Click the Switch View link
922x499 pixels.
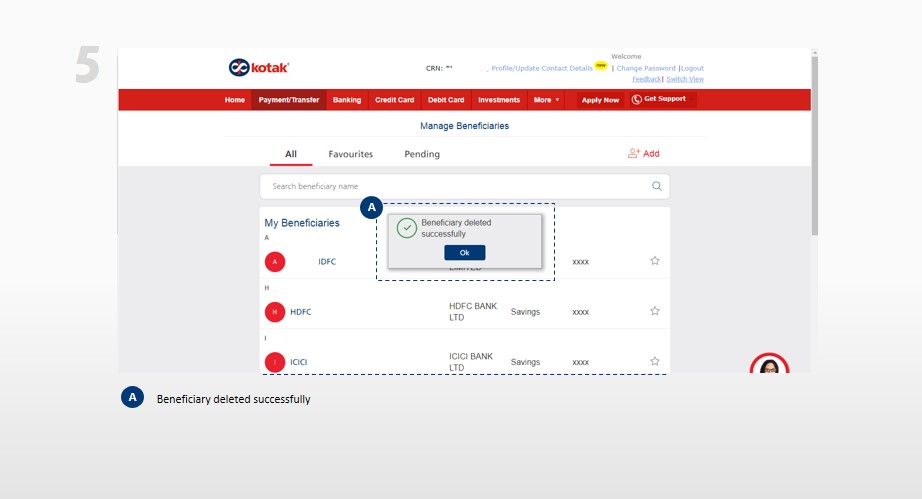click(x=685, y=79)
